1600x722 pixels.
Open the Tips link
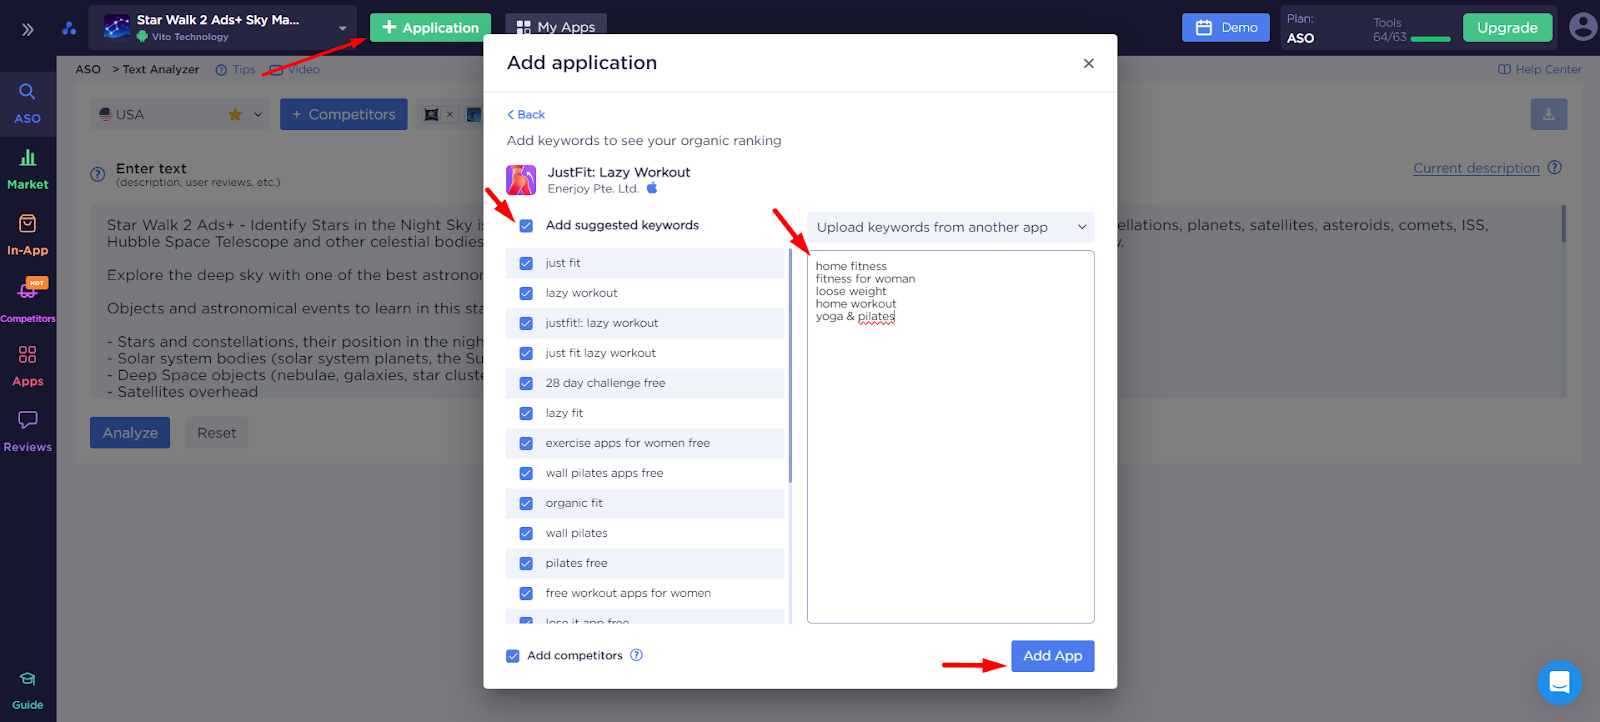[x=236, y=69]
